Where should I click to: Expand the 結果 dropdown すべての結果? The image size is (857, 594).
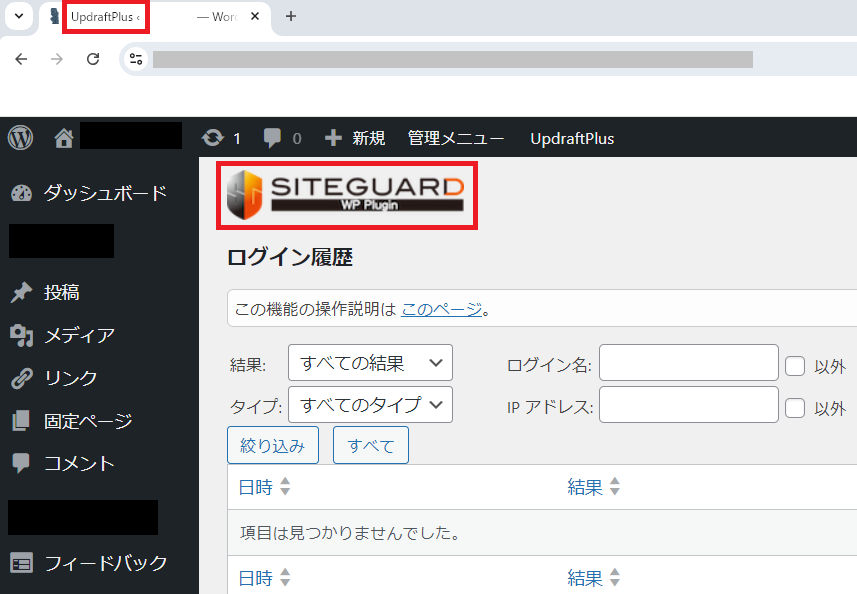point(370,363)
